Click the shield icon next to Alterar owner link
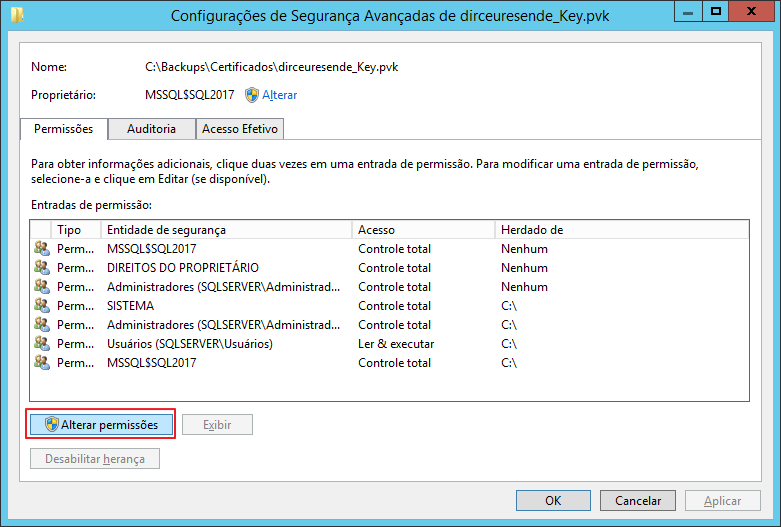 pyautogui.click(x=252, y=95)
